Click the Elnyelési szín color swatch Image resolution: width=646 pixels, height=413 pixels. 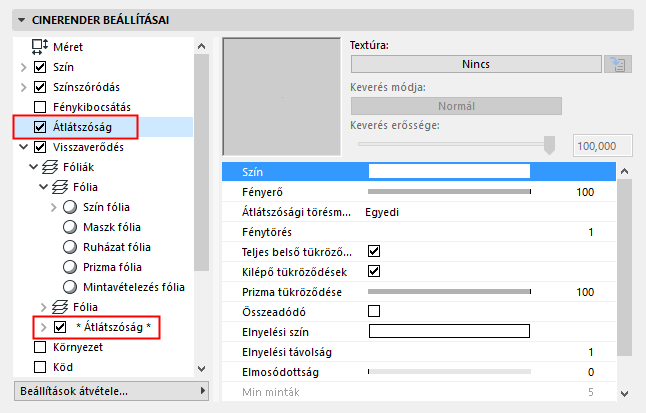[449, 331]
